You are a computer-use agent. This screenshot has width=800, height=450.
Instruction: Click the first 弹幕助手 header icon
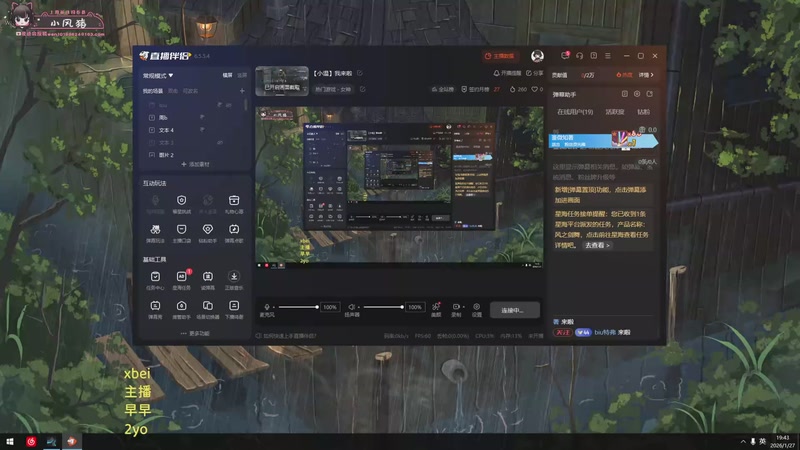[624, 94]
